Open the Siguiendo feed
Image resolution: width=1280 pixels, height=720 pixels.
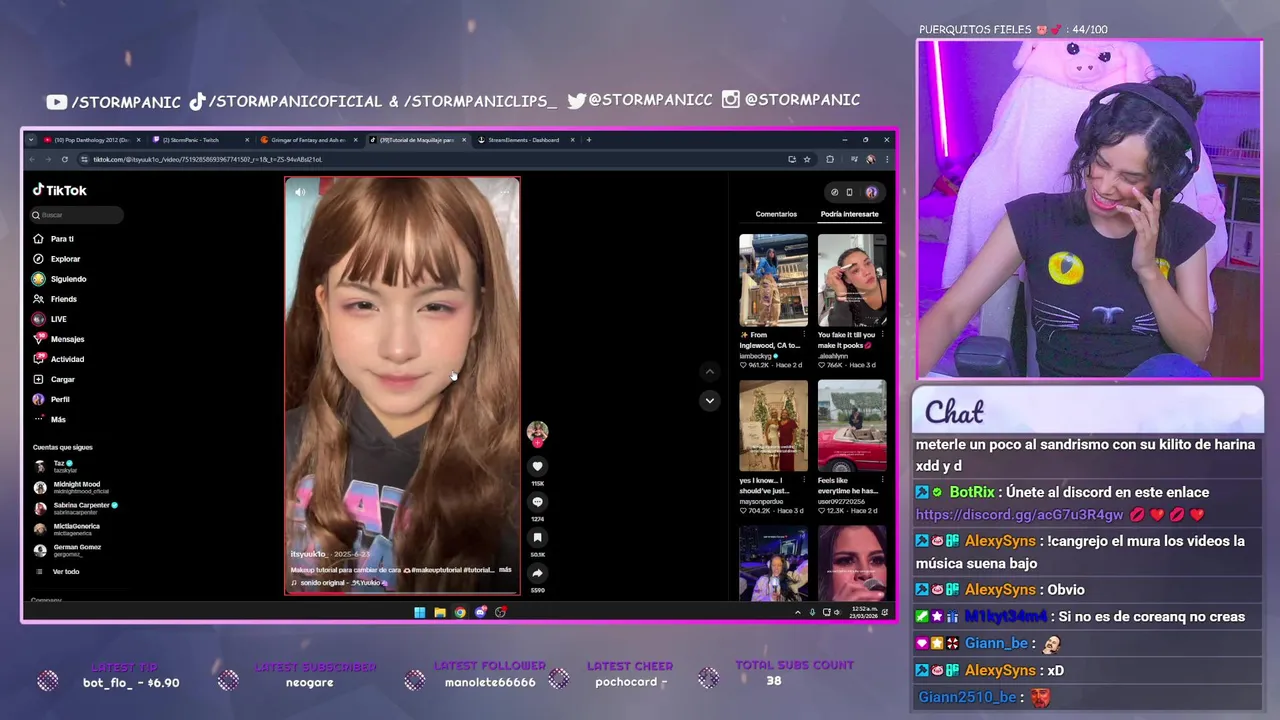pyautogui.click(x=60, y=279)
